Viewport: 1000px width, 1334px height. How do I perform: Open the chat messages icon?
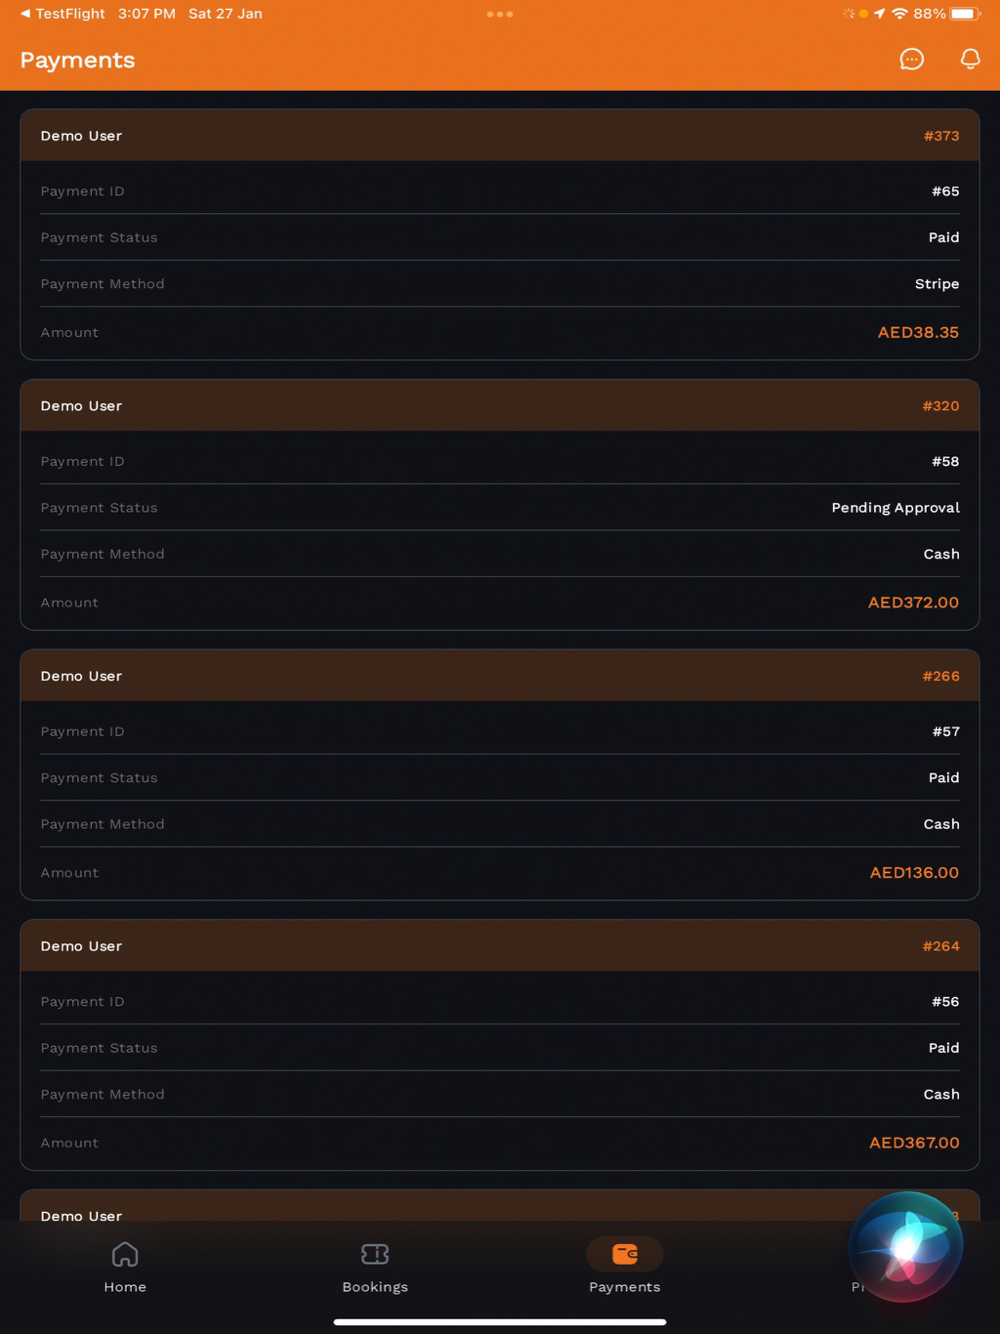click(x=911, y=60)
